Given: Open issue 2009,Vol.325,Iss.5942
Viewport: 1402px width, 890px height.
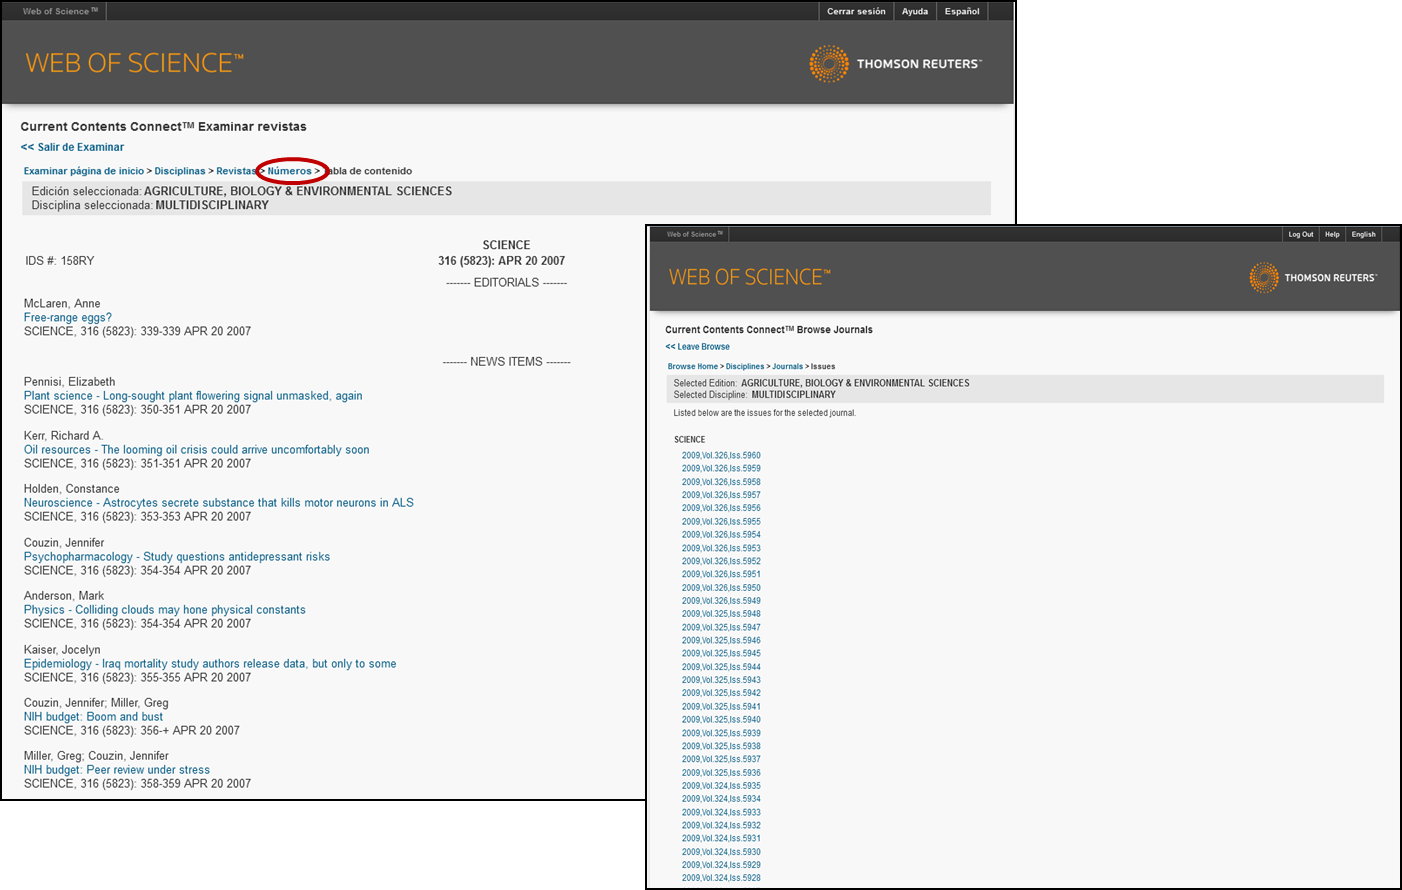Looking at the screenshot, I should coord(721,693).
